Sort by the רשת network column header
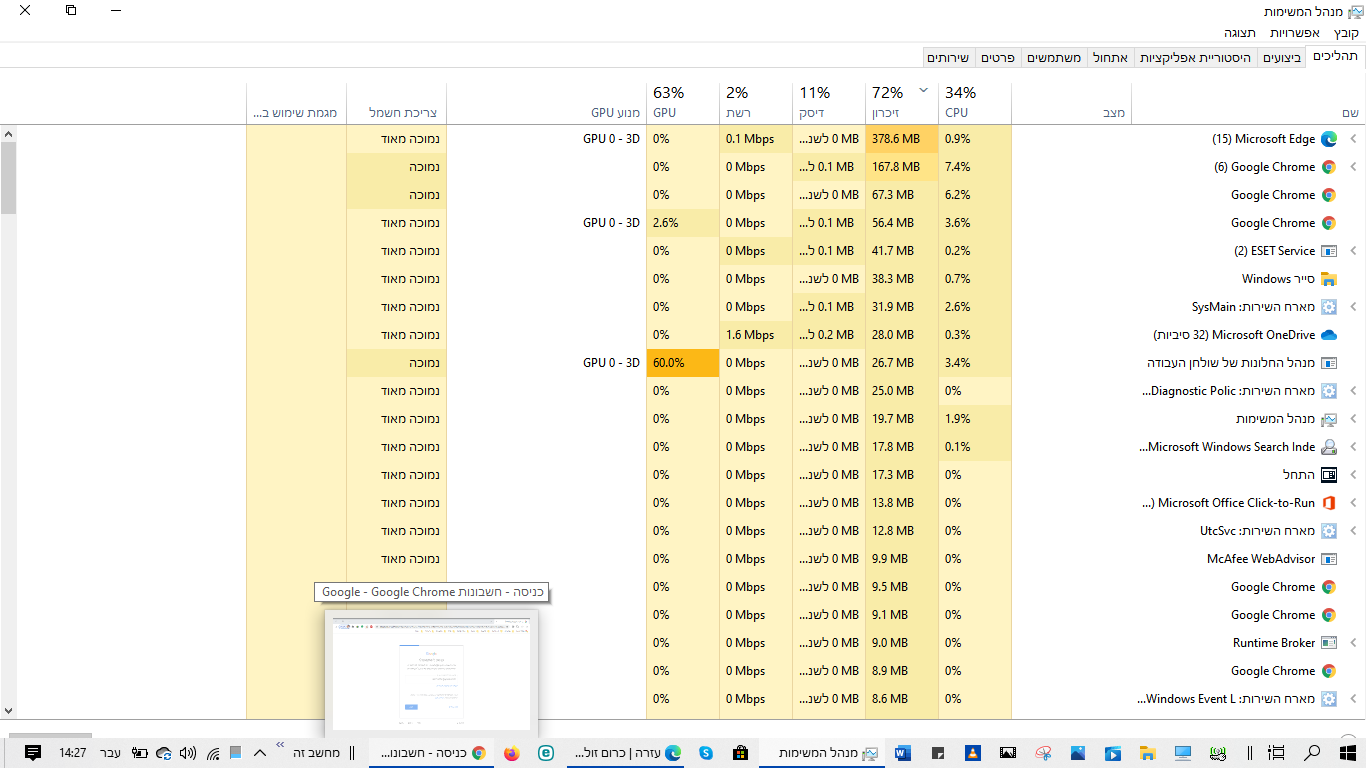1366x768 pixels. tap(756, 103)
